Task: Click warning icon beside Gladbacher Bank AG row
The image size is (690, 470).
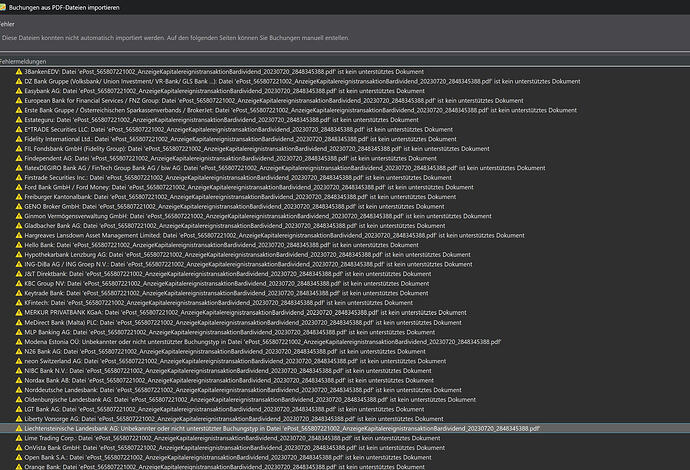Action: pos(18,226)
